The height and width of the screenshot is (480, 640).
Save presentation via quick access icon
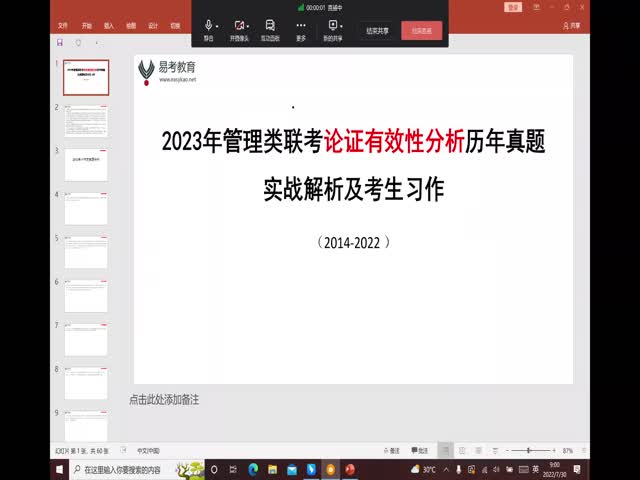(x=60, y=42)
